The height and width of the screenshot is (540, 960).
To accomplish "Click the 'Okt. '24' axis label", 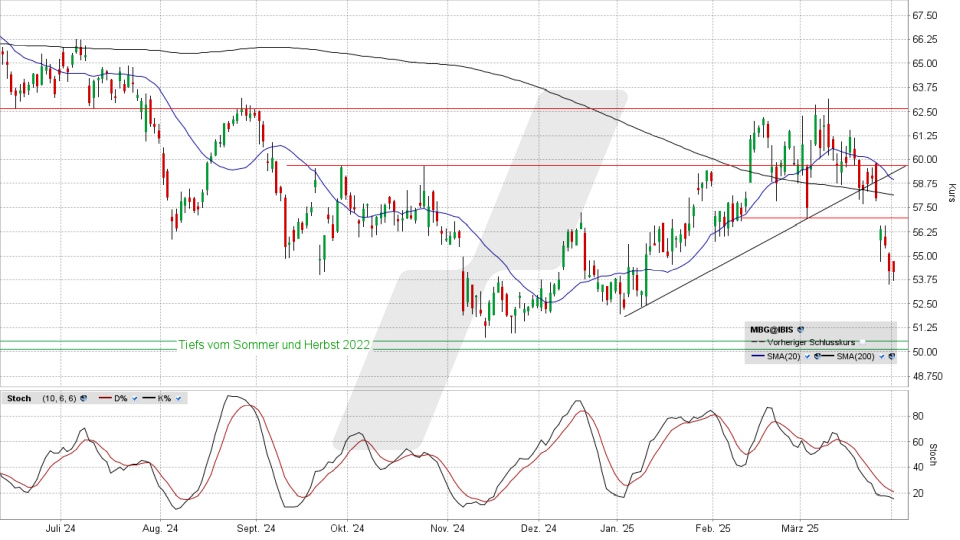I will (x=347, y=528).
